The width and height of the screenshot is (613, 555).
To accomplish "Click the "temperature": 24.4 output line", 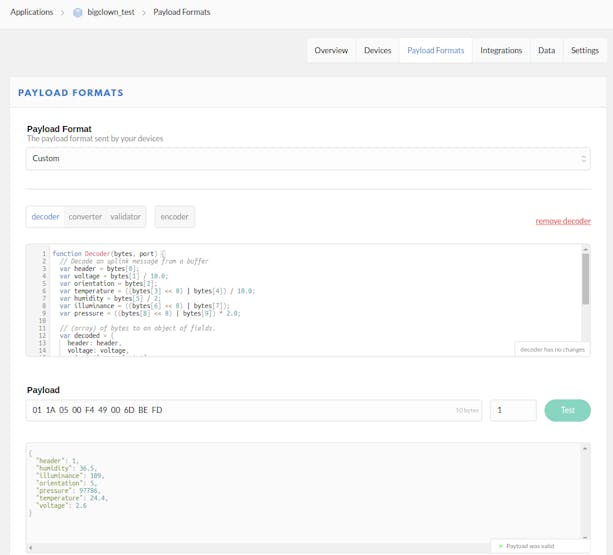I will click(x=72, y=498).
